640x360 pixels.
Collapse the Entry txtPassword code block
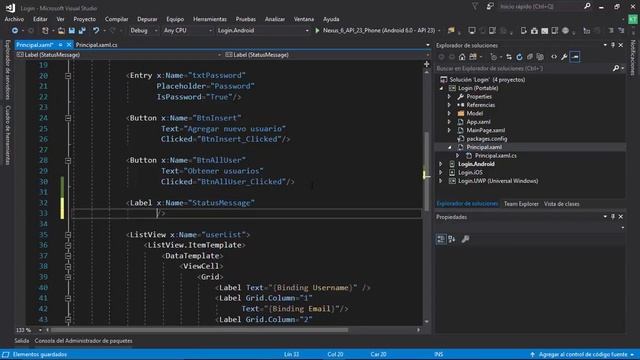(x=68, y=76)
